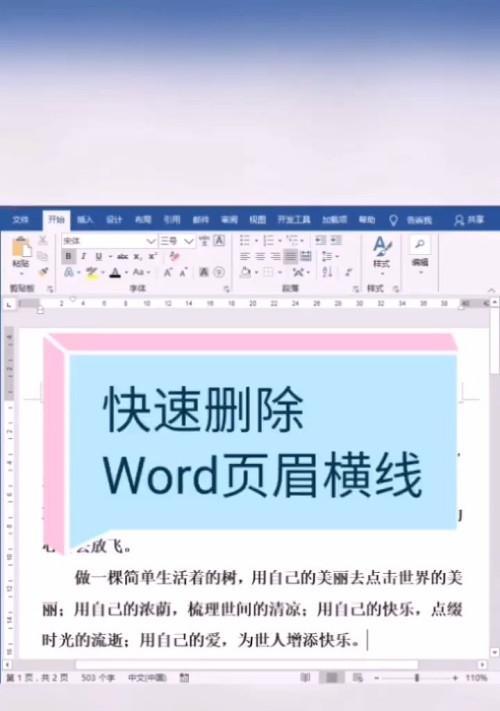Open the Change Case Aa menu
Screen dimensions: 500x711
[139, 273]
